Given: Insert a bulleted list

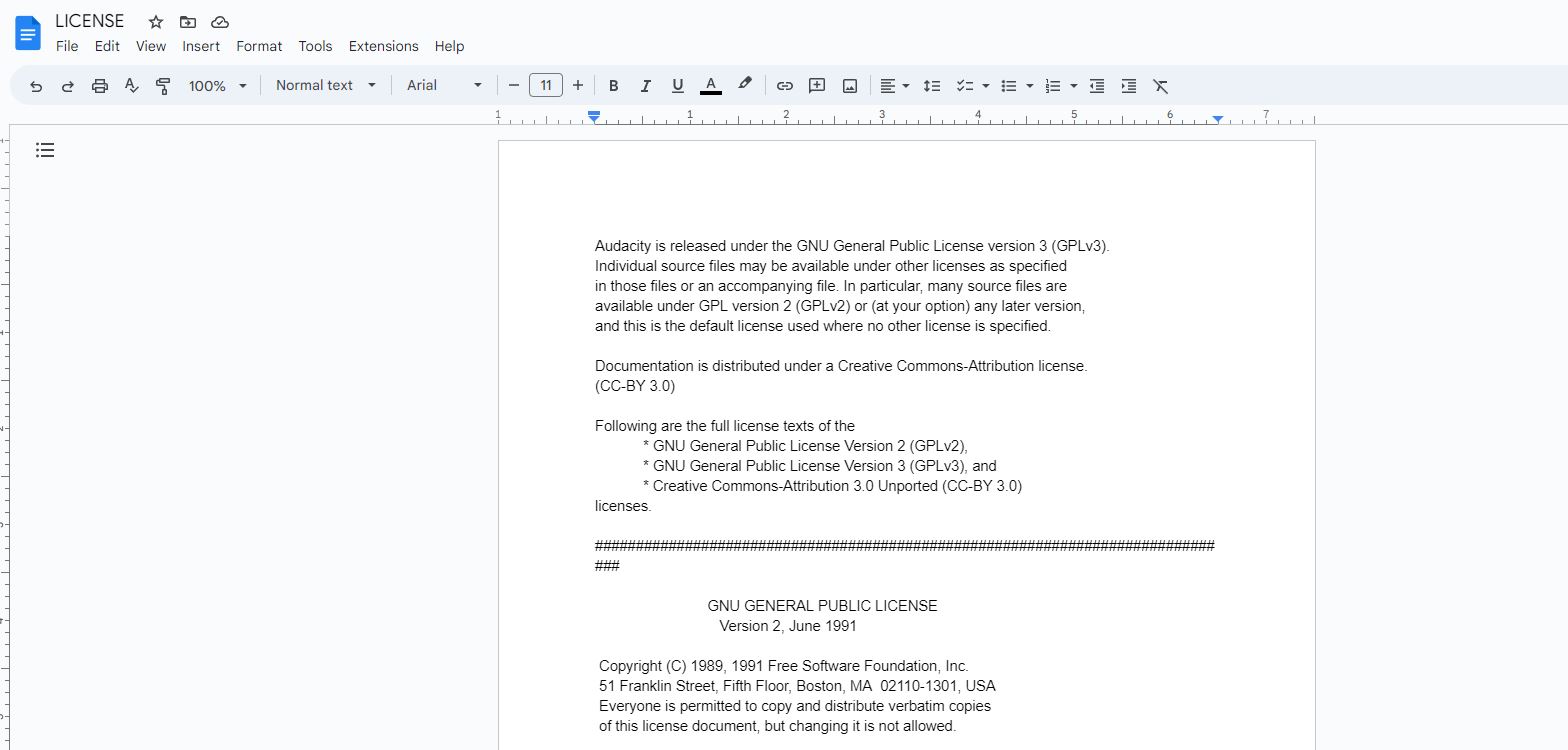Looking at the screenshot, I should tap(1009, 86).
